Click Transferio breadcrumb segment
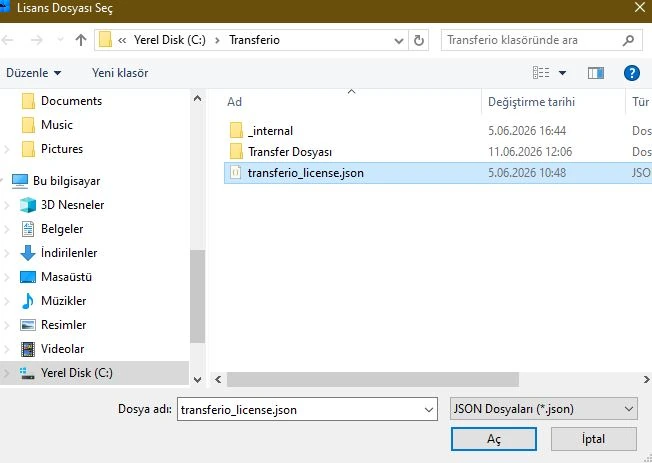This screenshot has width=652, height=463. click(x=254, y=40)
